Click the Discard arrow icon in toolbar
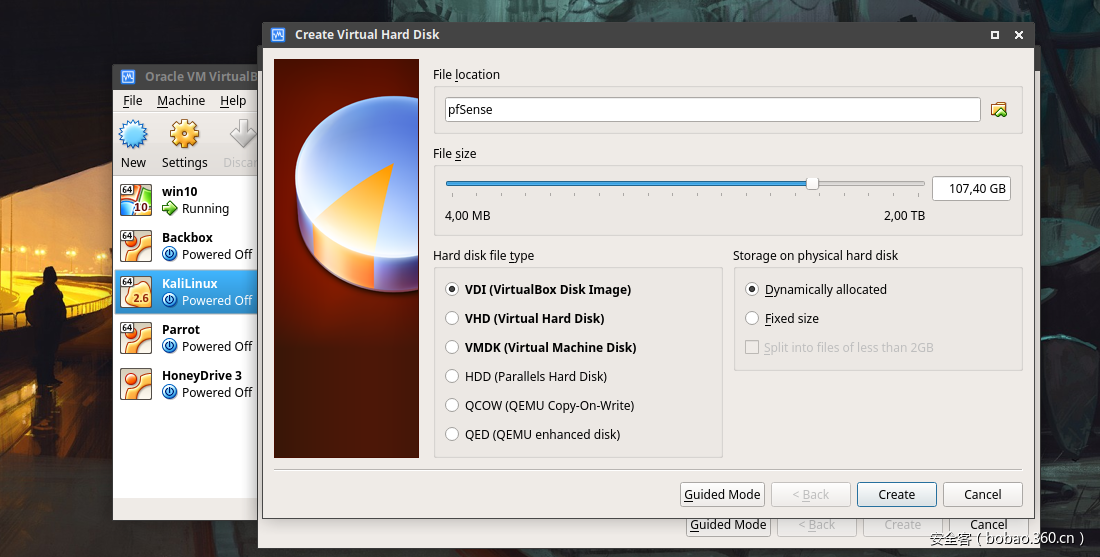The height and width of the screenshot is (557, 1100). pos(243,134)
